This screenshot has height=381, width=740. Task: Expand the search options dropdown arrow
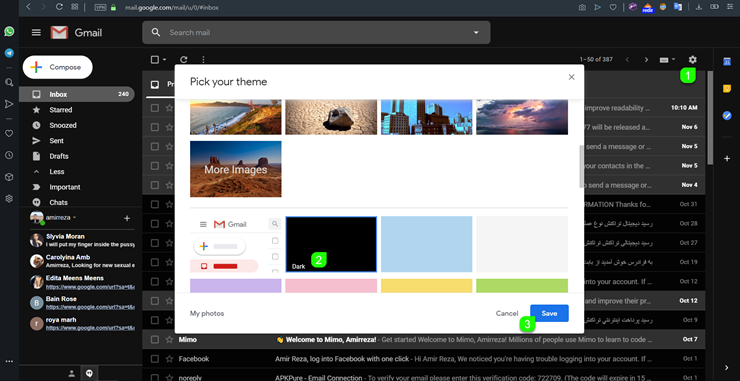click(476, 33)
